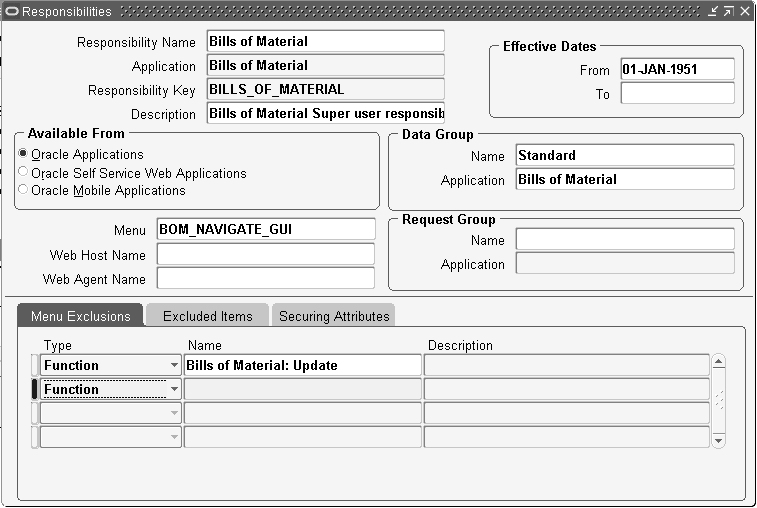Choose Oracle Self Service Web Applications option
757x508 pixels.
pos(23,171)
